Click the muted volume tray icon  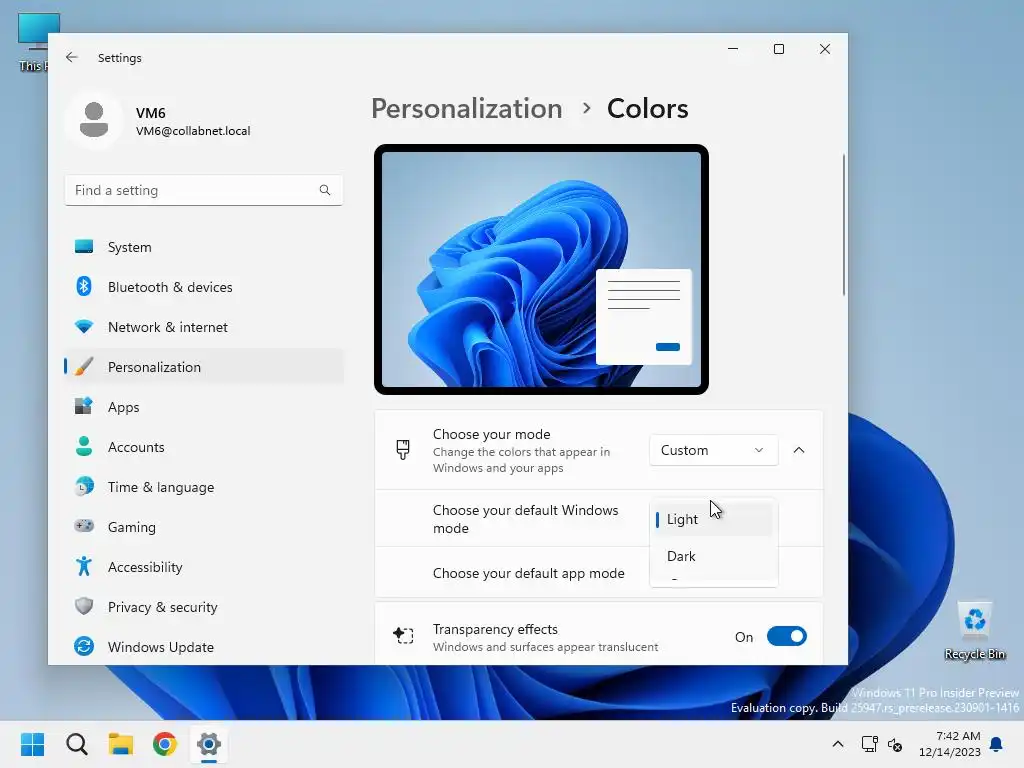pos(895,744)
